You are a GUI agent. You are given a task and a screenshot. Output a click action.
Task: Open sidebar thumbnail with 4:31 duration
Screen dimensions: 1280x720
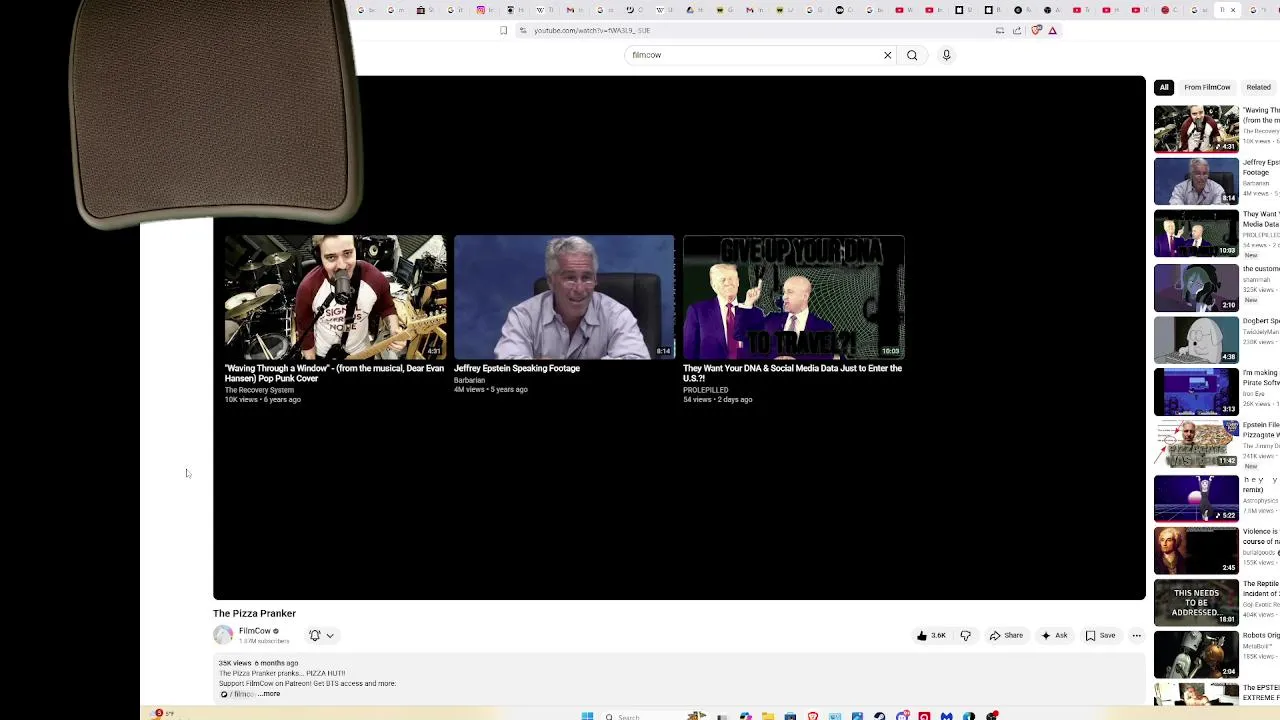(1196, 128)
